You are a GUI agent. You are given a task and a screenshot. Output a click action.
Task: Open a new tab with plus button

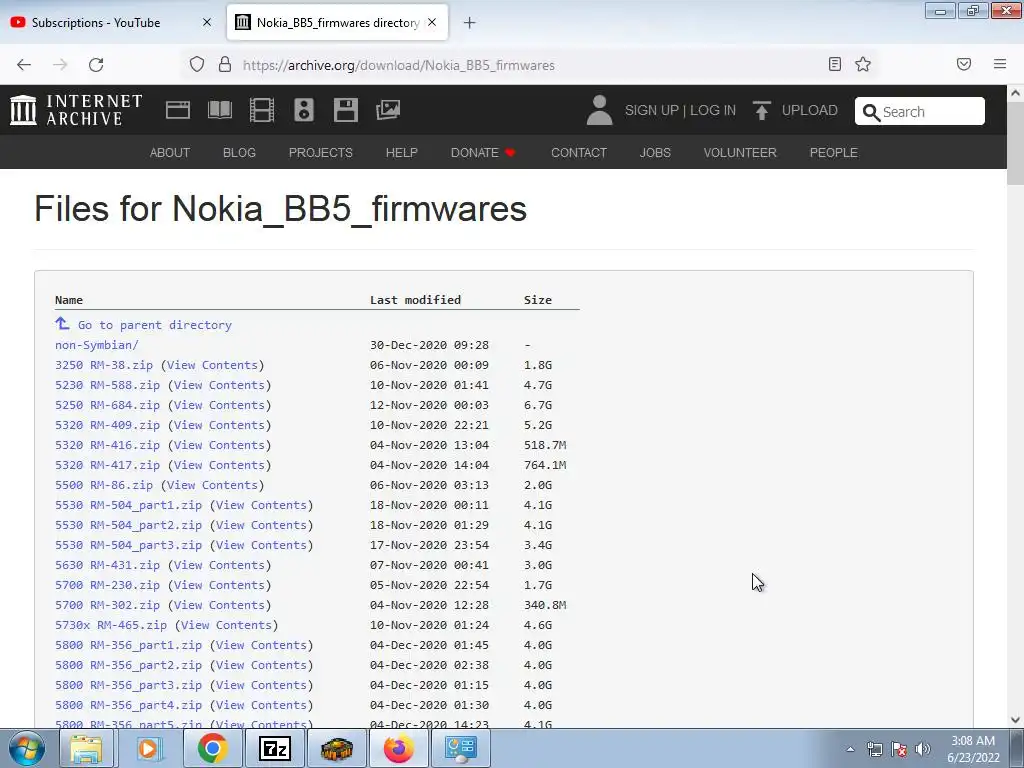(470, 23)
